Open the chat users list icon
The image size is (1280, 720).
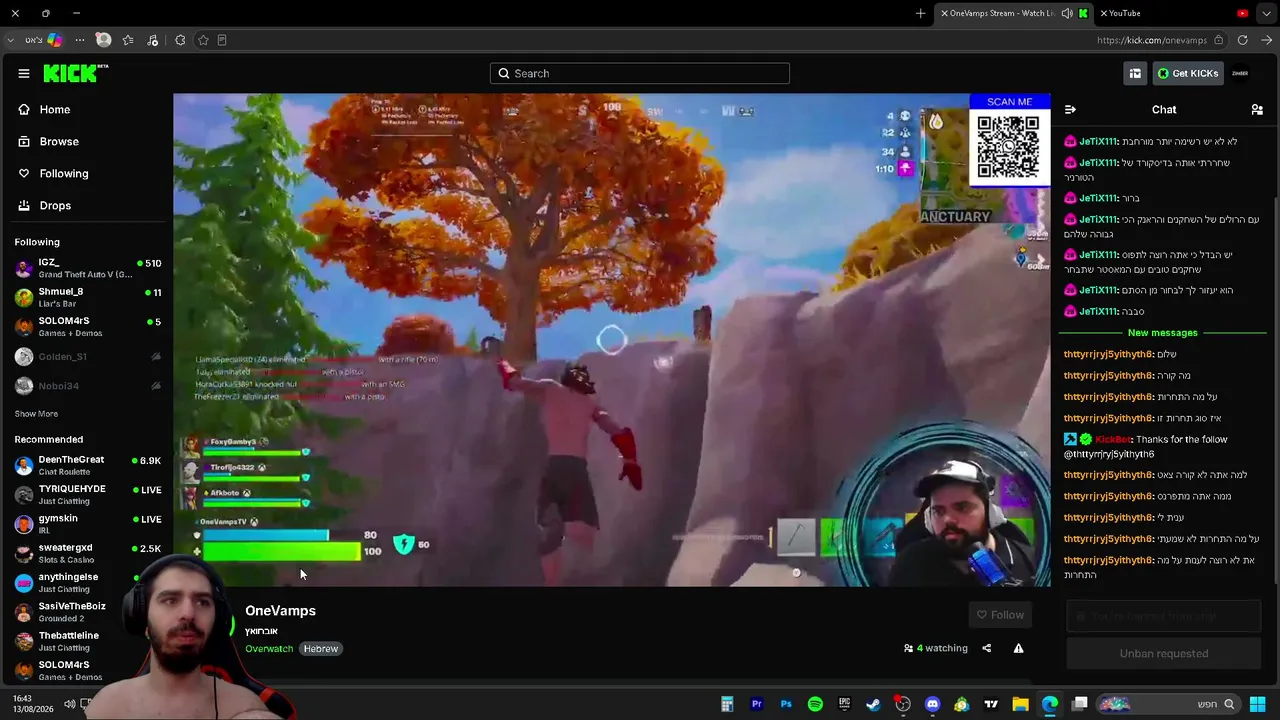(1257, 110)
